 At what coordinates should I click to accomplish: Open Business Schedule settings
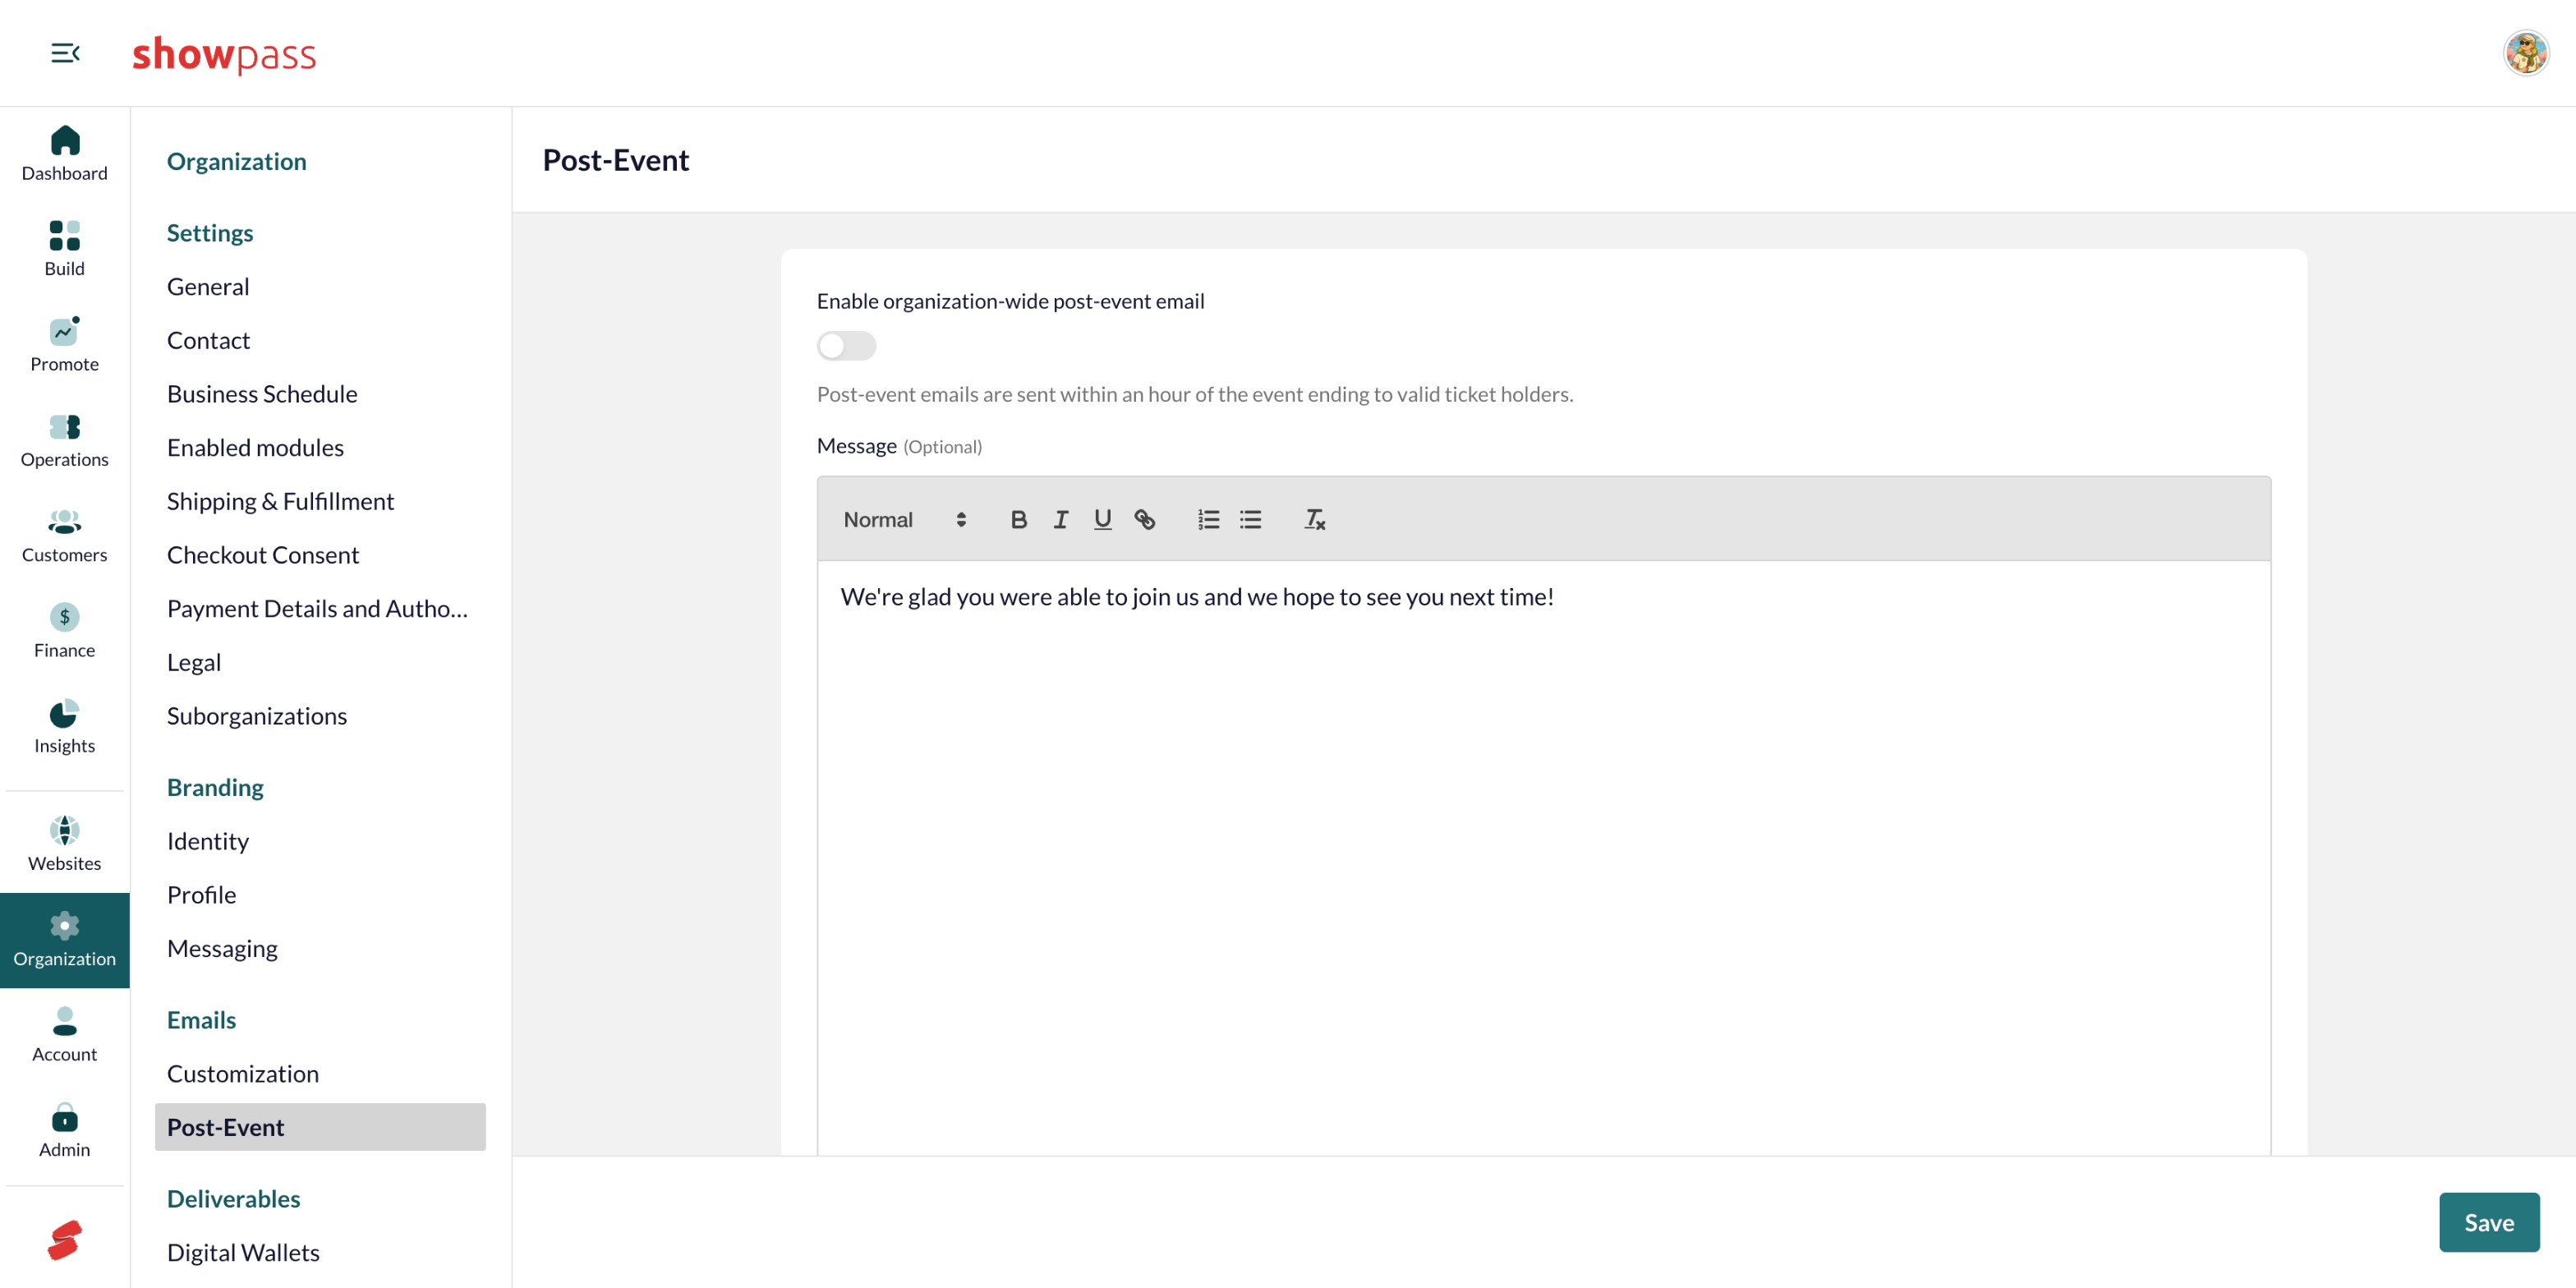[x=262, y=394]
